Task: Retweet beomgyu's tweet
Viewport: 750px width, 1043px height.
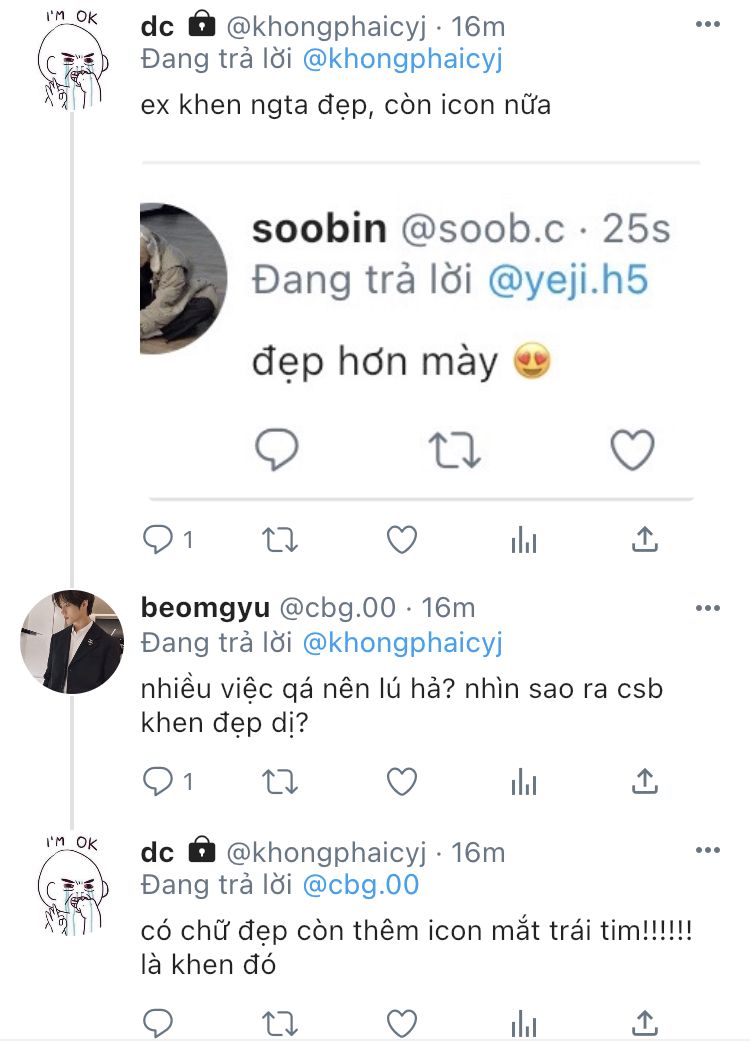Action: (279, 780)
